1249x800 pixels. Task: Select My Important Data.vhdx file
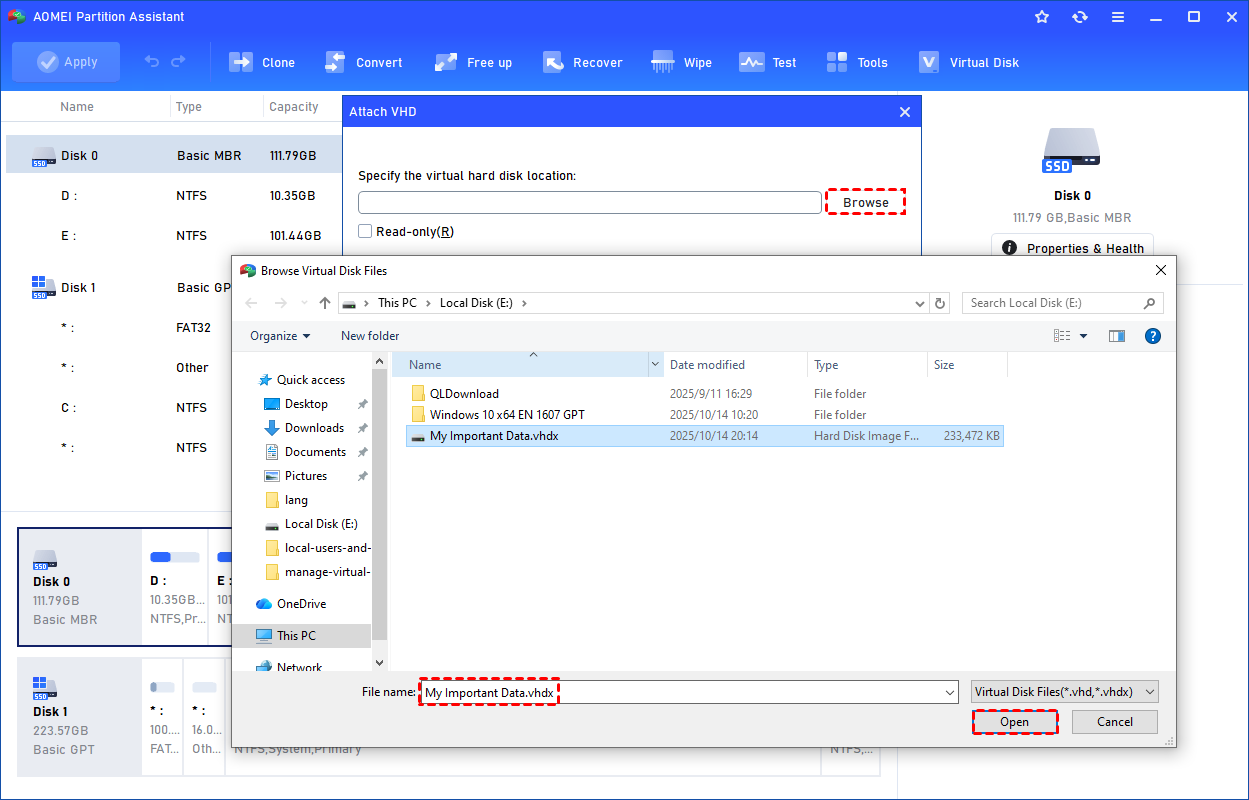point(705,436)
